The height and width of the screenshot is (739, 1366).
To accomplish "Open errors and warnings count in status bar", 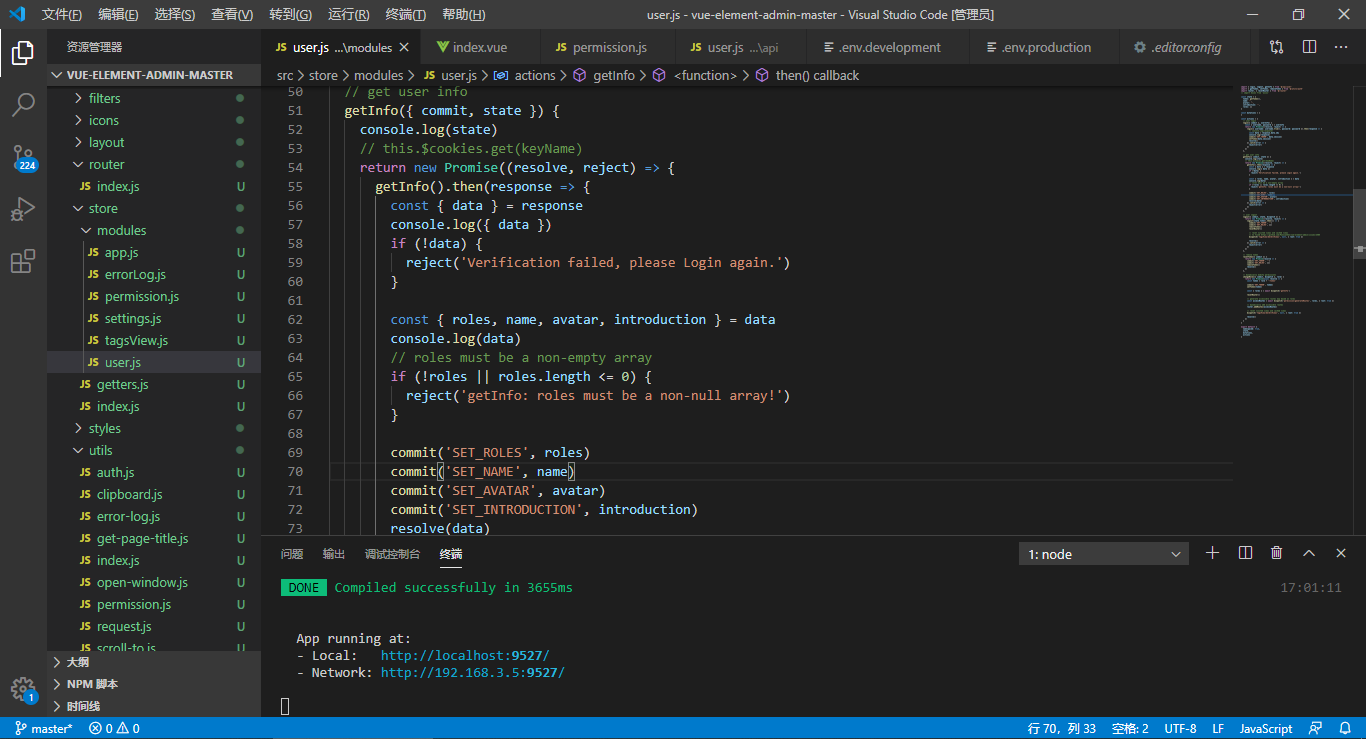I will (x=114, y=728).
